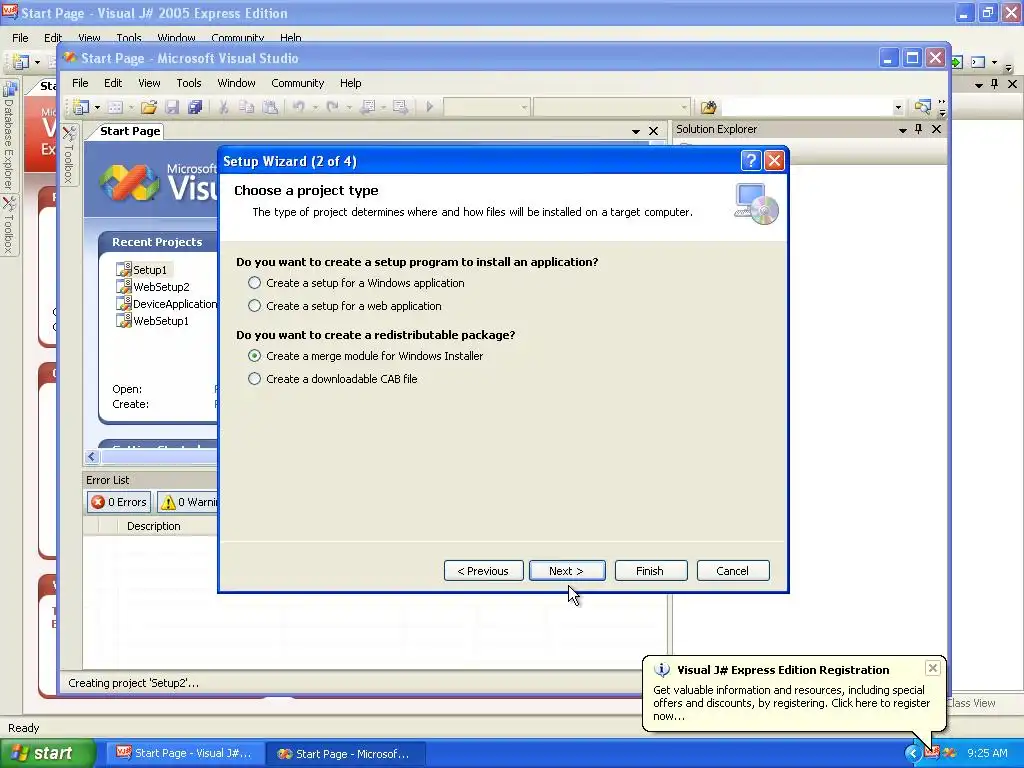The width and height of the screenshot is (1024, 768).
Task: Click the Copy toolbar icon
Action: (246, 107)
